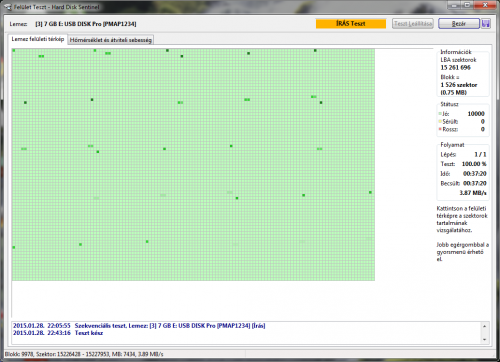This screenshot has height=362, width=500.
Task: Select the Szekvenciális teszt log line
Action: 139,326
